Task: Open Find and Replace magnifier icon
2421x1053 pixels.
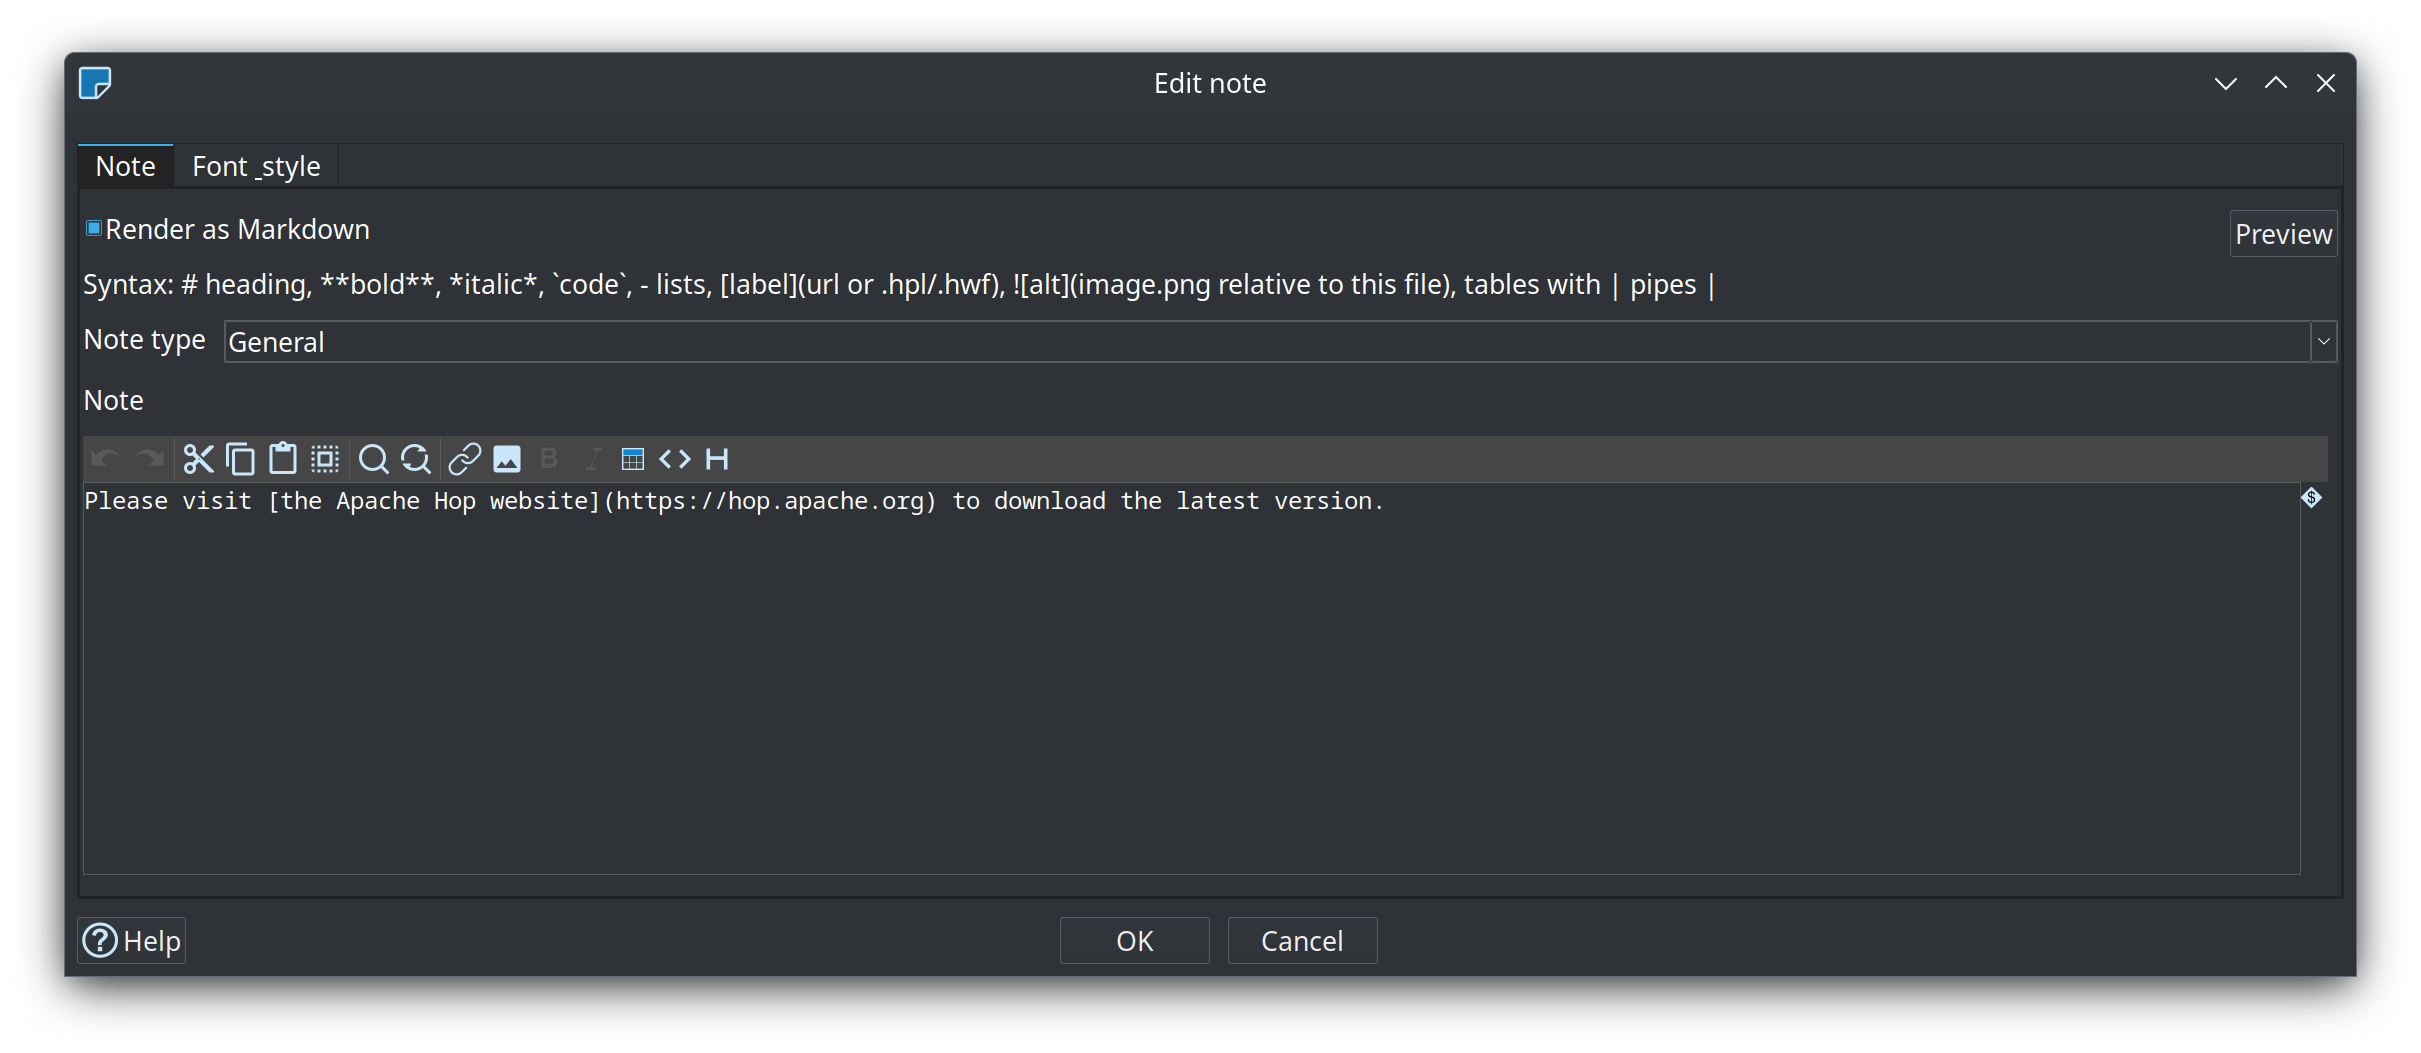Action: click(415, 459)
